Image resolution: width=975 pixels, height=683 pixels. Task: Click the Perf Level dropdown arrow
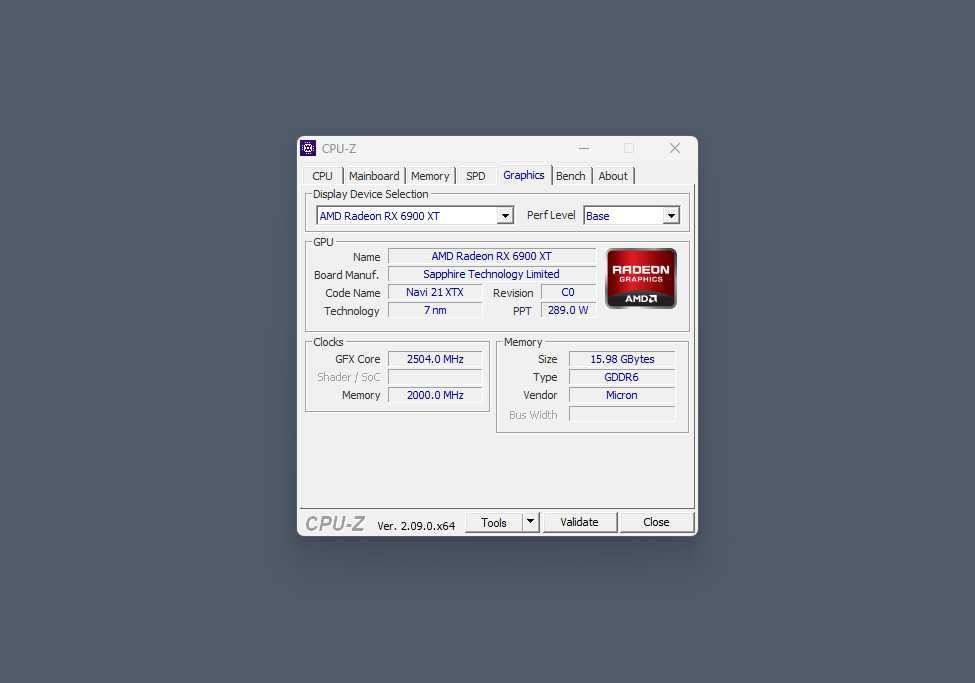pos(671,216)
